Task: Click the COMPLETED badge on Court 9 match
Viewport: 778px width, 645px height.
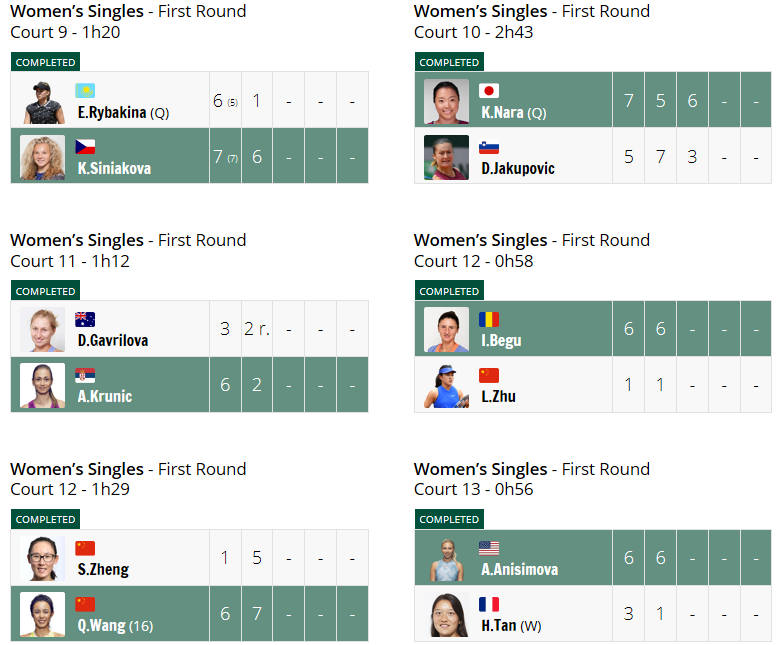Action: [46, 63]
